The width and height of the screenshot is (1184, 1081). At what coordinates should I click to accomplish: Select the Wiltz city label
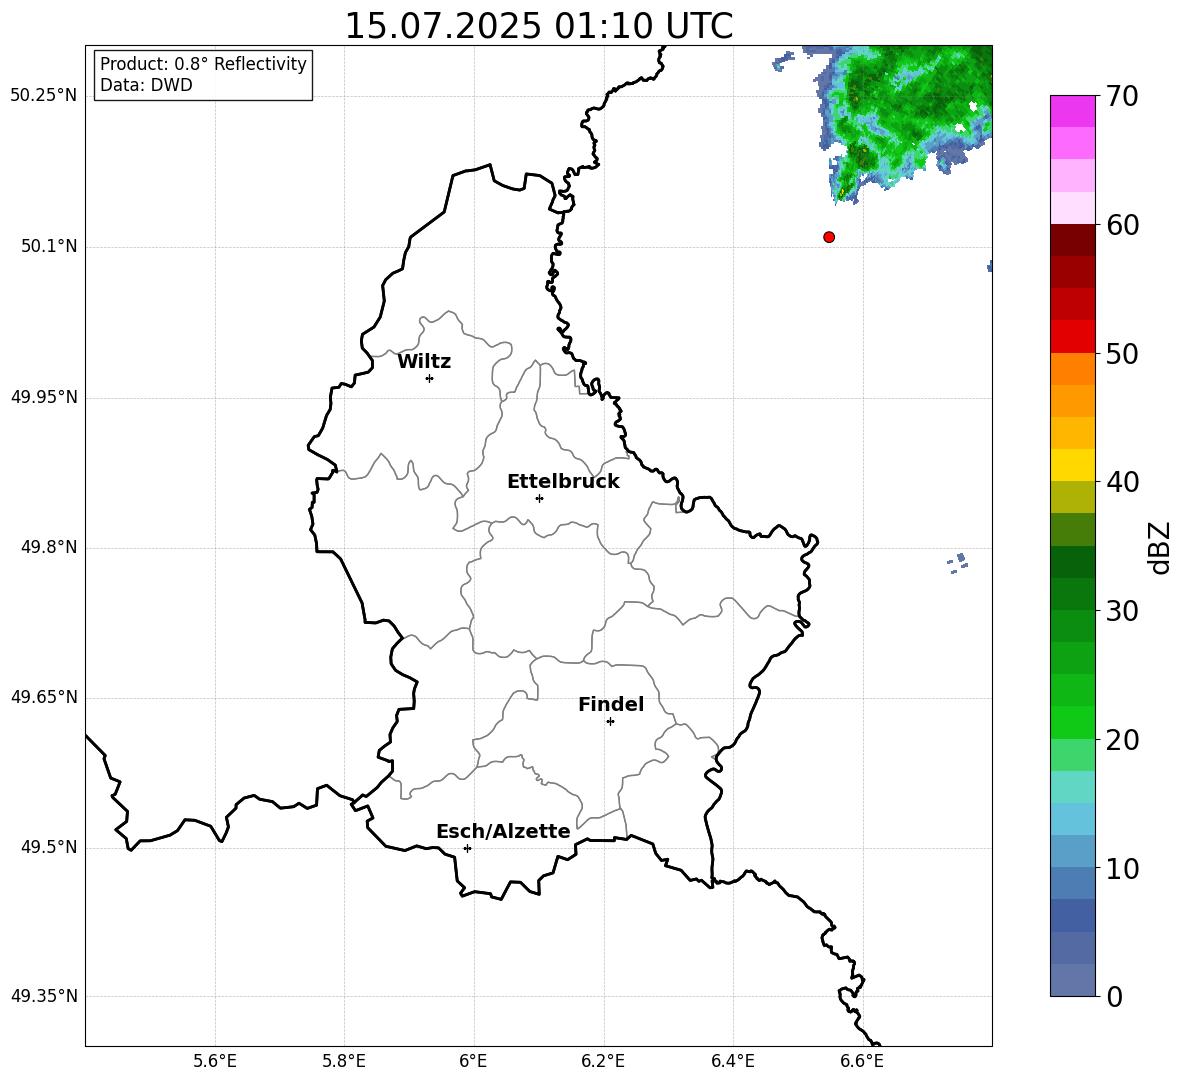coord(424,362)
